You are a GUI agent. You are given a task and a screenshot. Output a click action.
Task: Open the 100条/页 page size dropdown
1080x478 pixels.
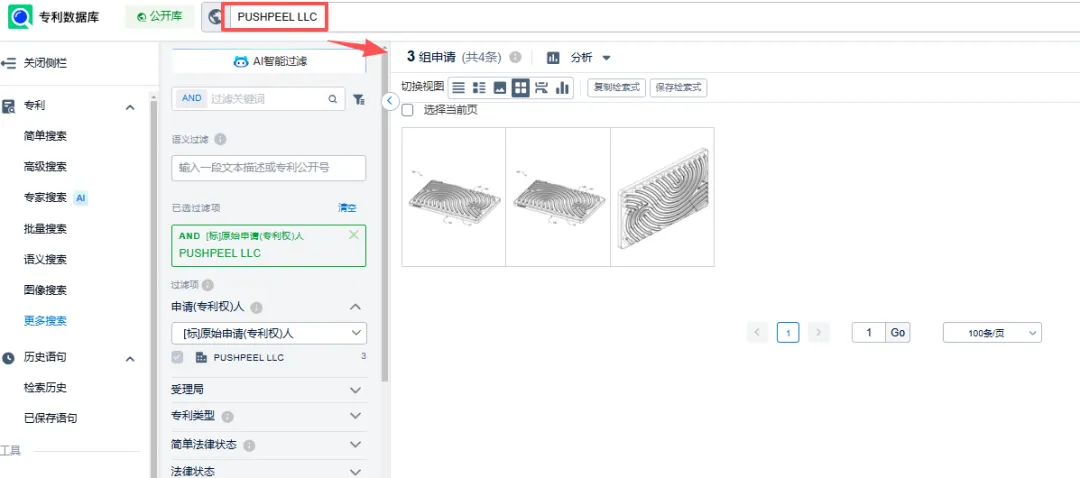[x=992, y=333]
